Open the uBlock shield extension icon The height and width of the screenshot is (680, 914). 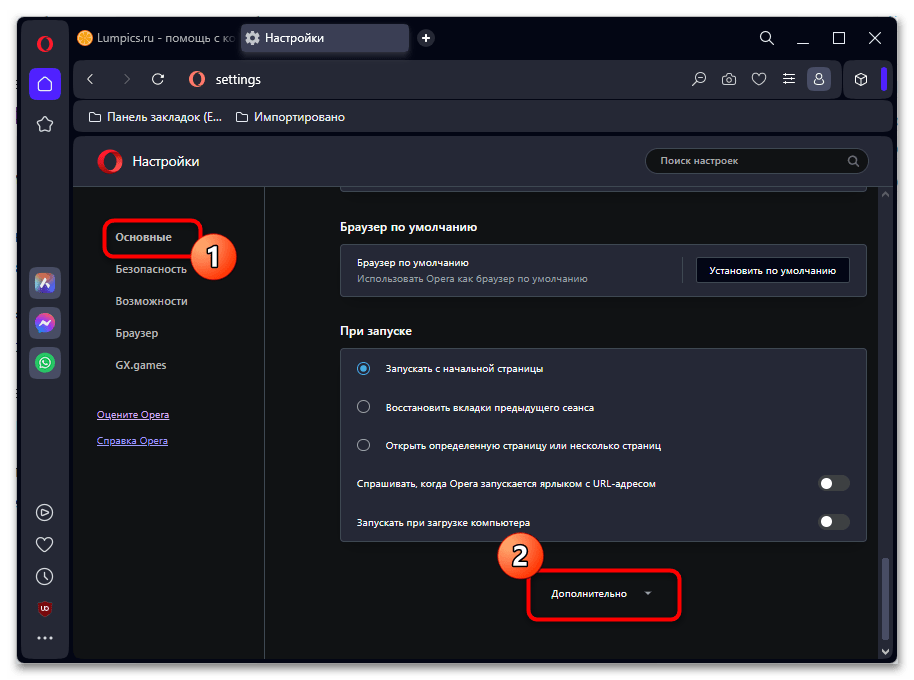tap(45, 608)
